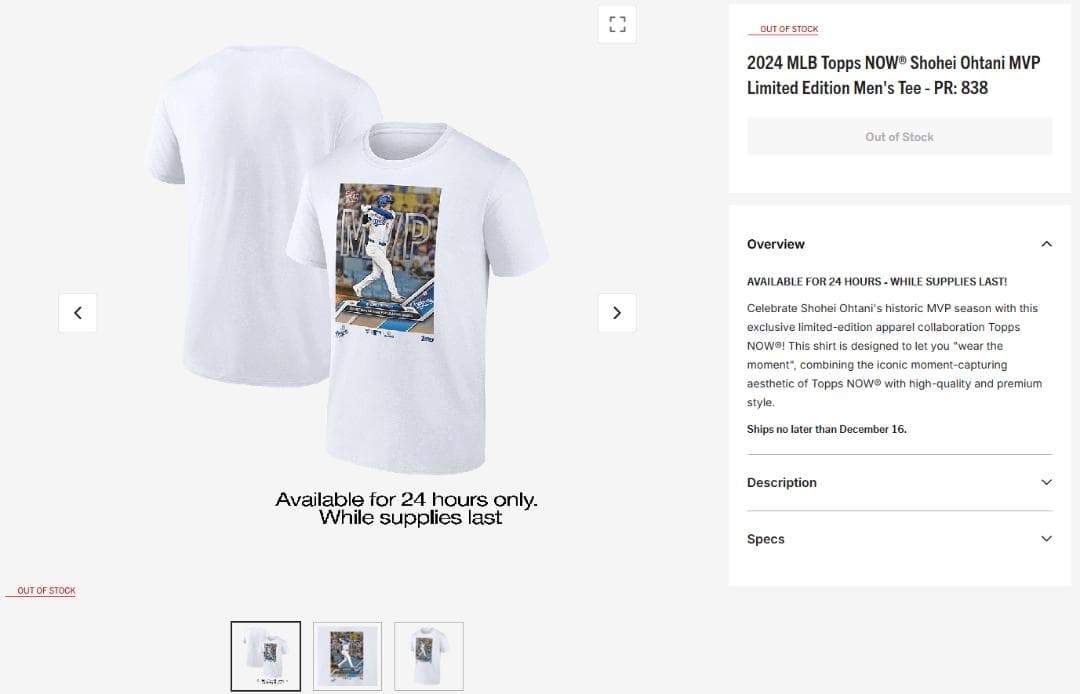Click the Description heading label
The width and height of the screenshot is (1080, 694).
click(x=782, y=482)
